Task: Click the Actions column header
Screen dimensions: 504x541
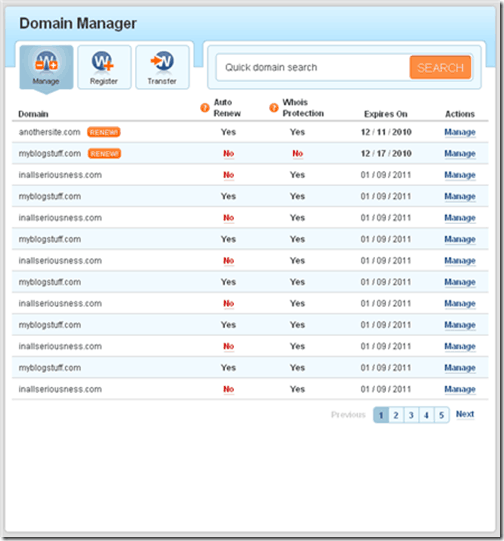Action: tap(460, 114)
